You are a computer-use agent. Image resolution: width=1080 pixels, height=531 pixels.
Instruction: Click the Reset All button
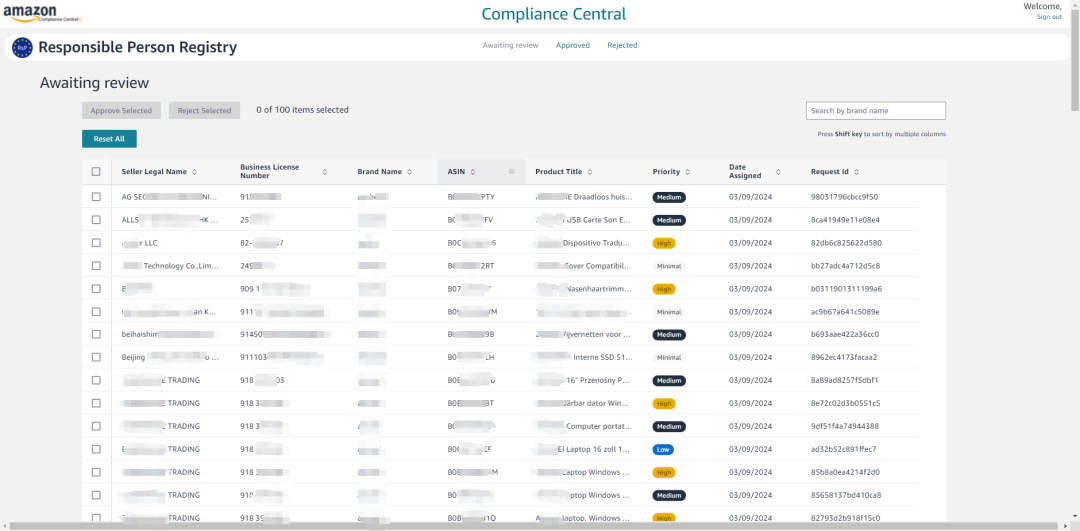(x=110, y=138)
